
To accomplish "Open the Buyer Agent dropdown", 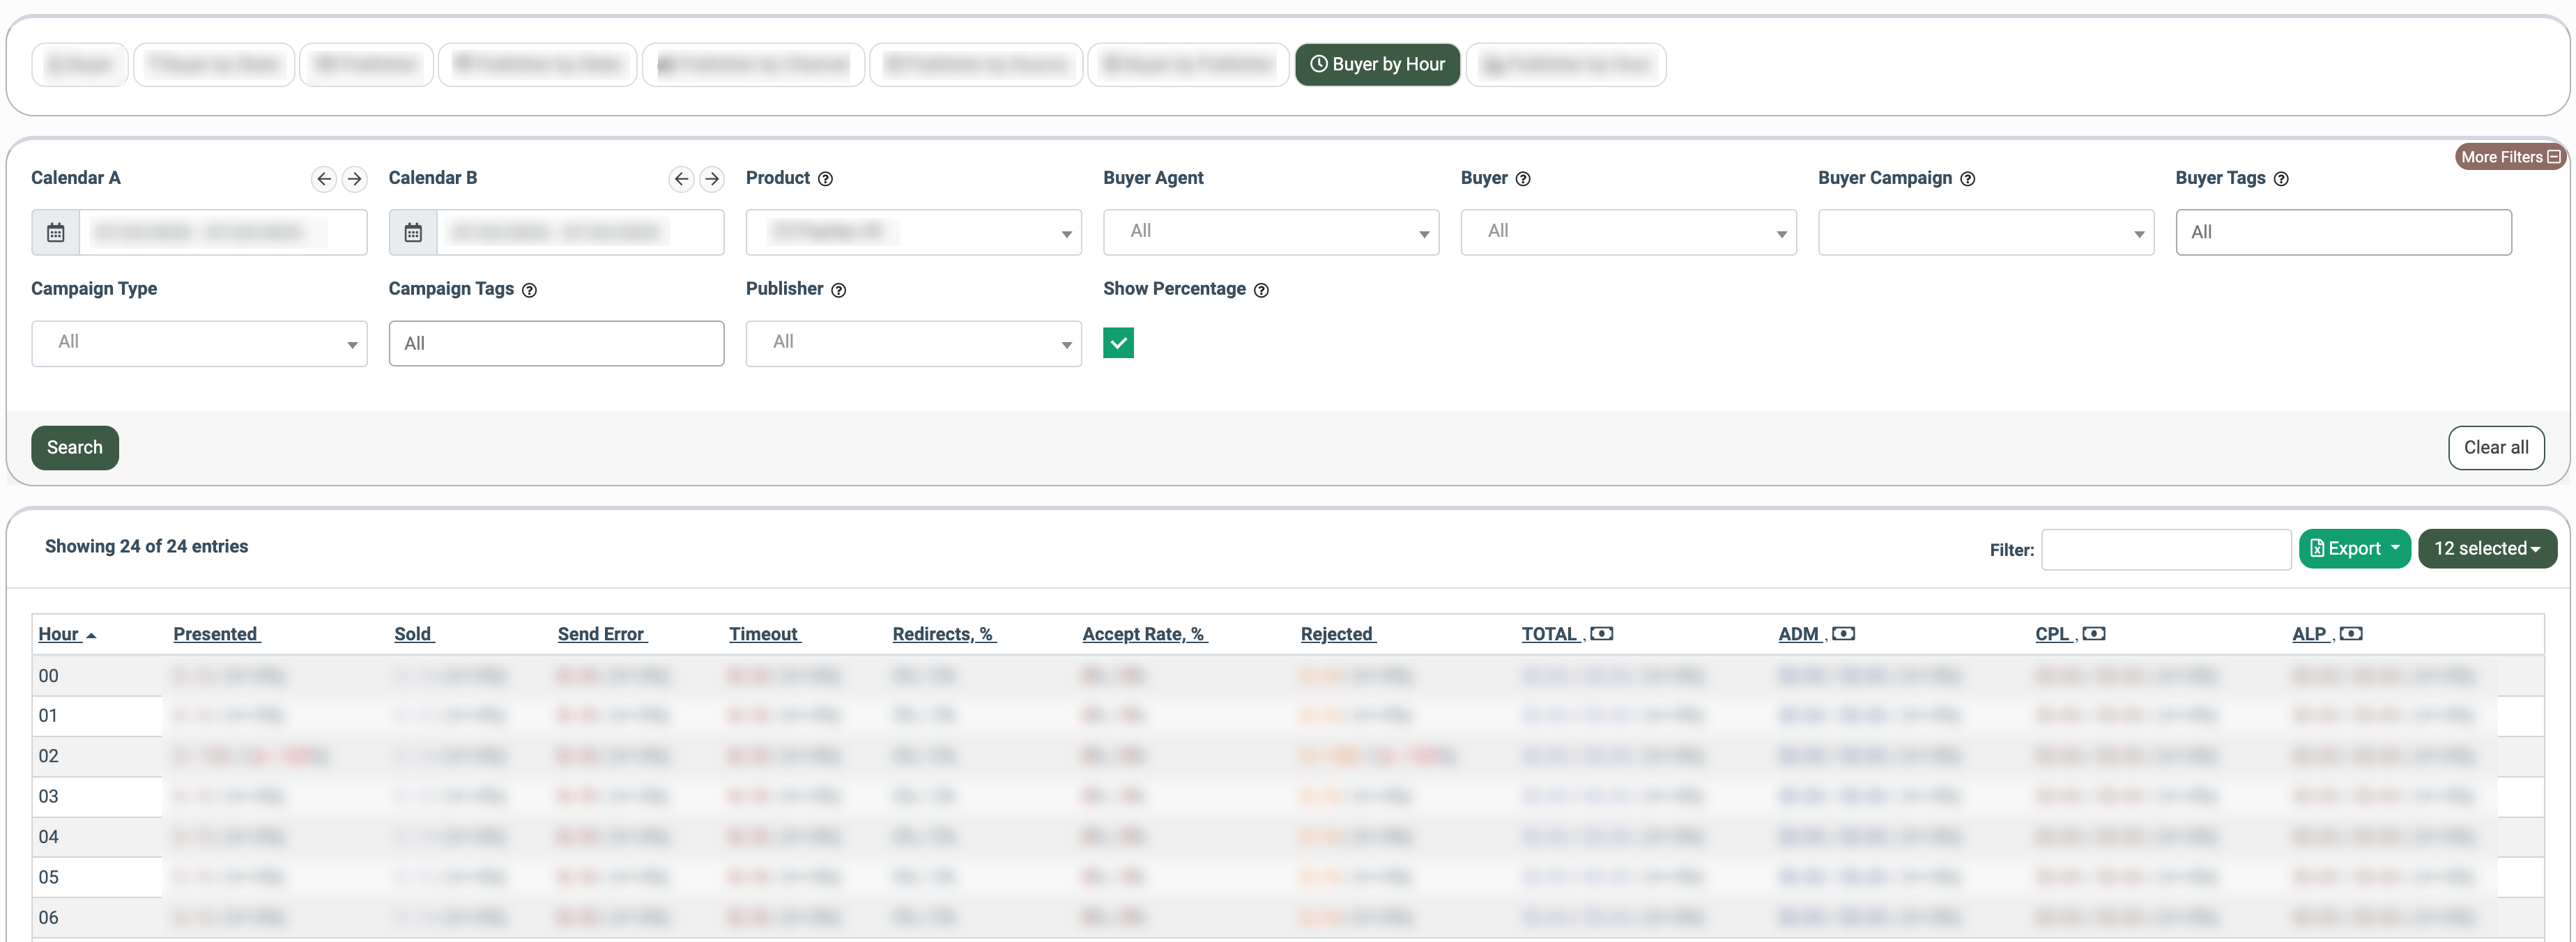I will (1270, 232).
